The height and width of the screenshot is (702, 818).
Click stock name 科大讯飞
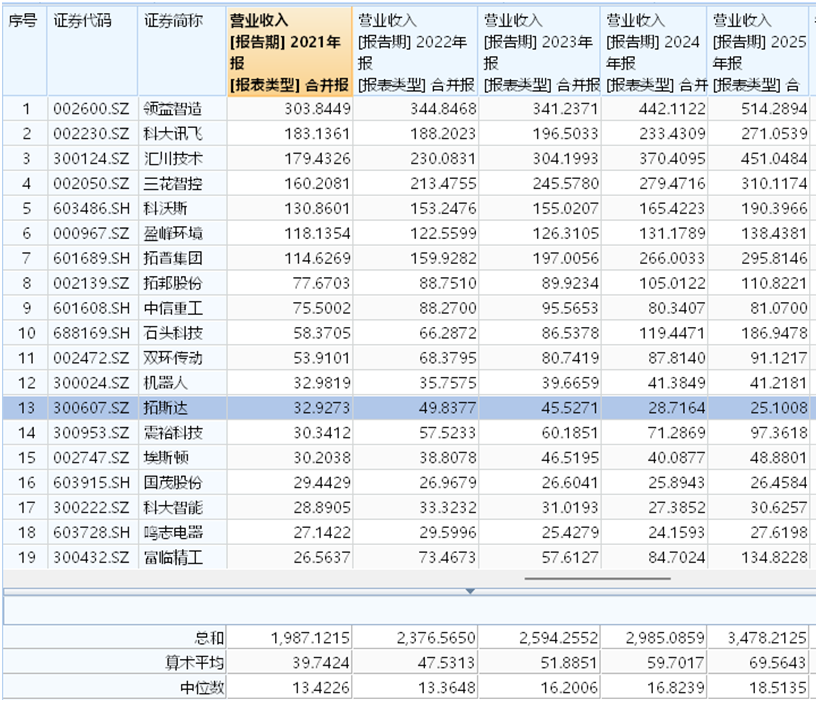pos(173,134)
